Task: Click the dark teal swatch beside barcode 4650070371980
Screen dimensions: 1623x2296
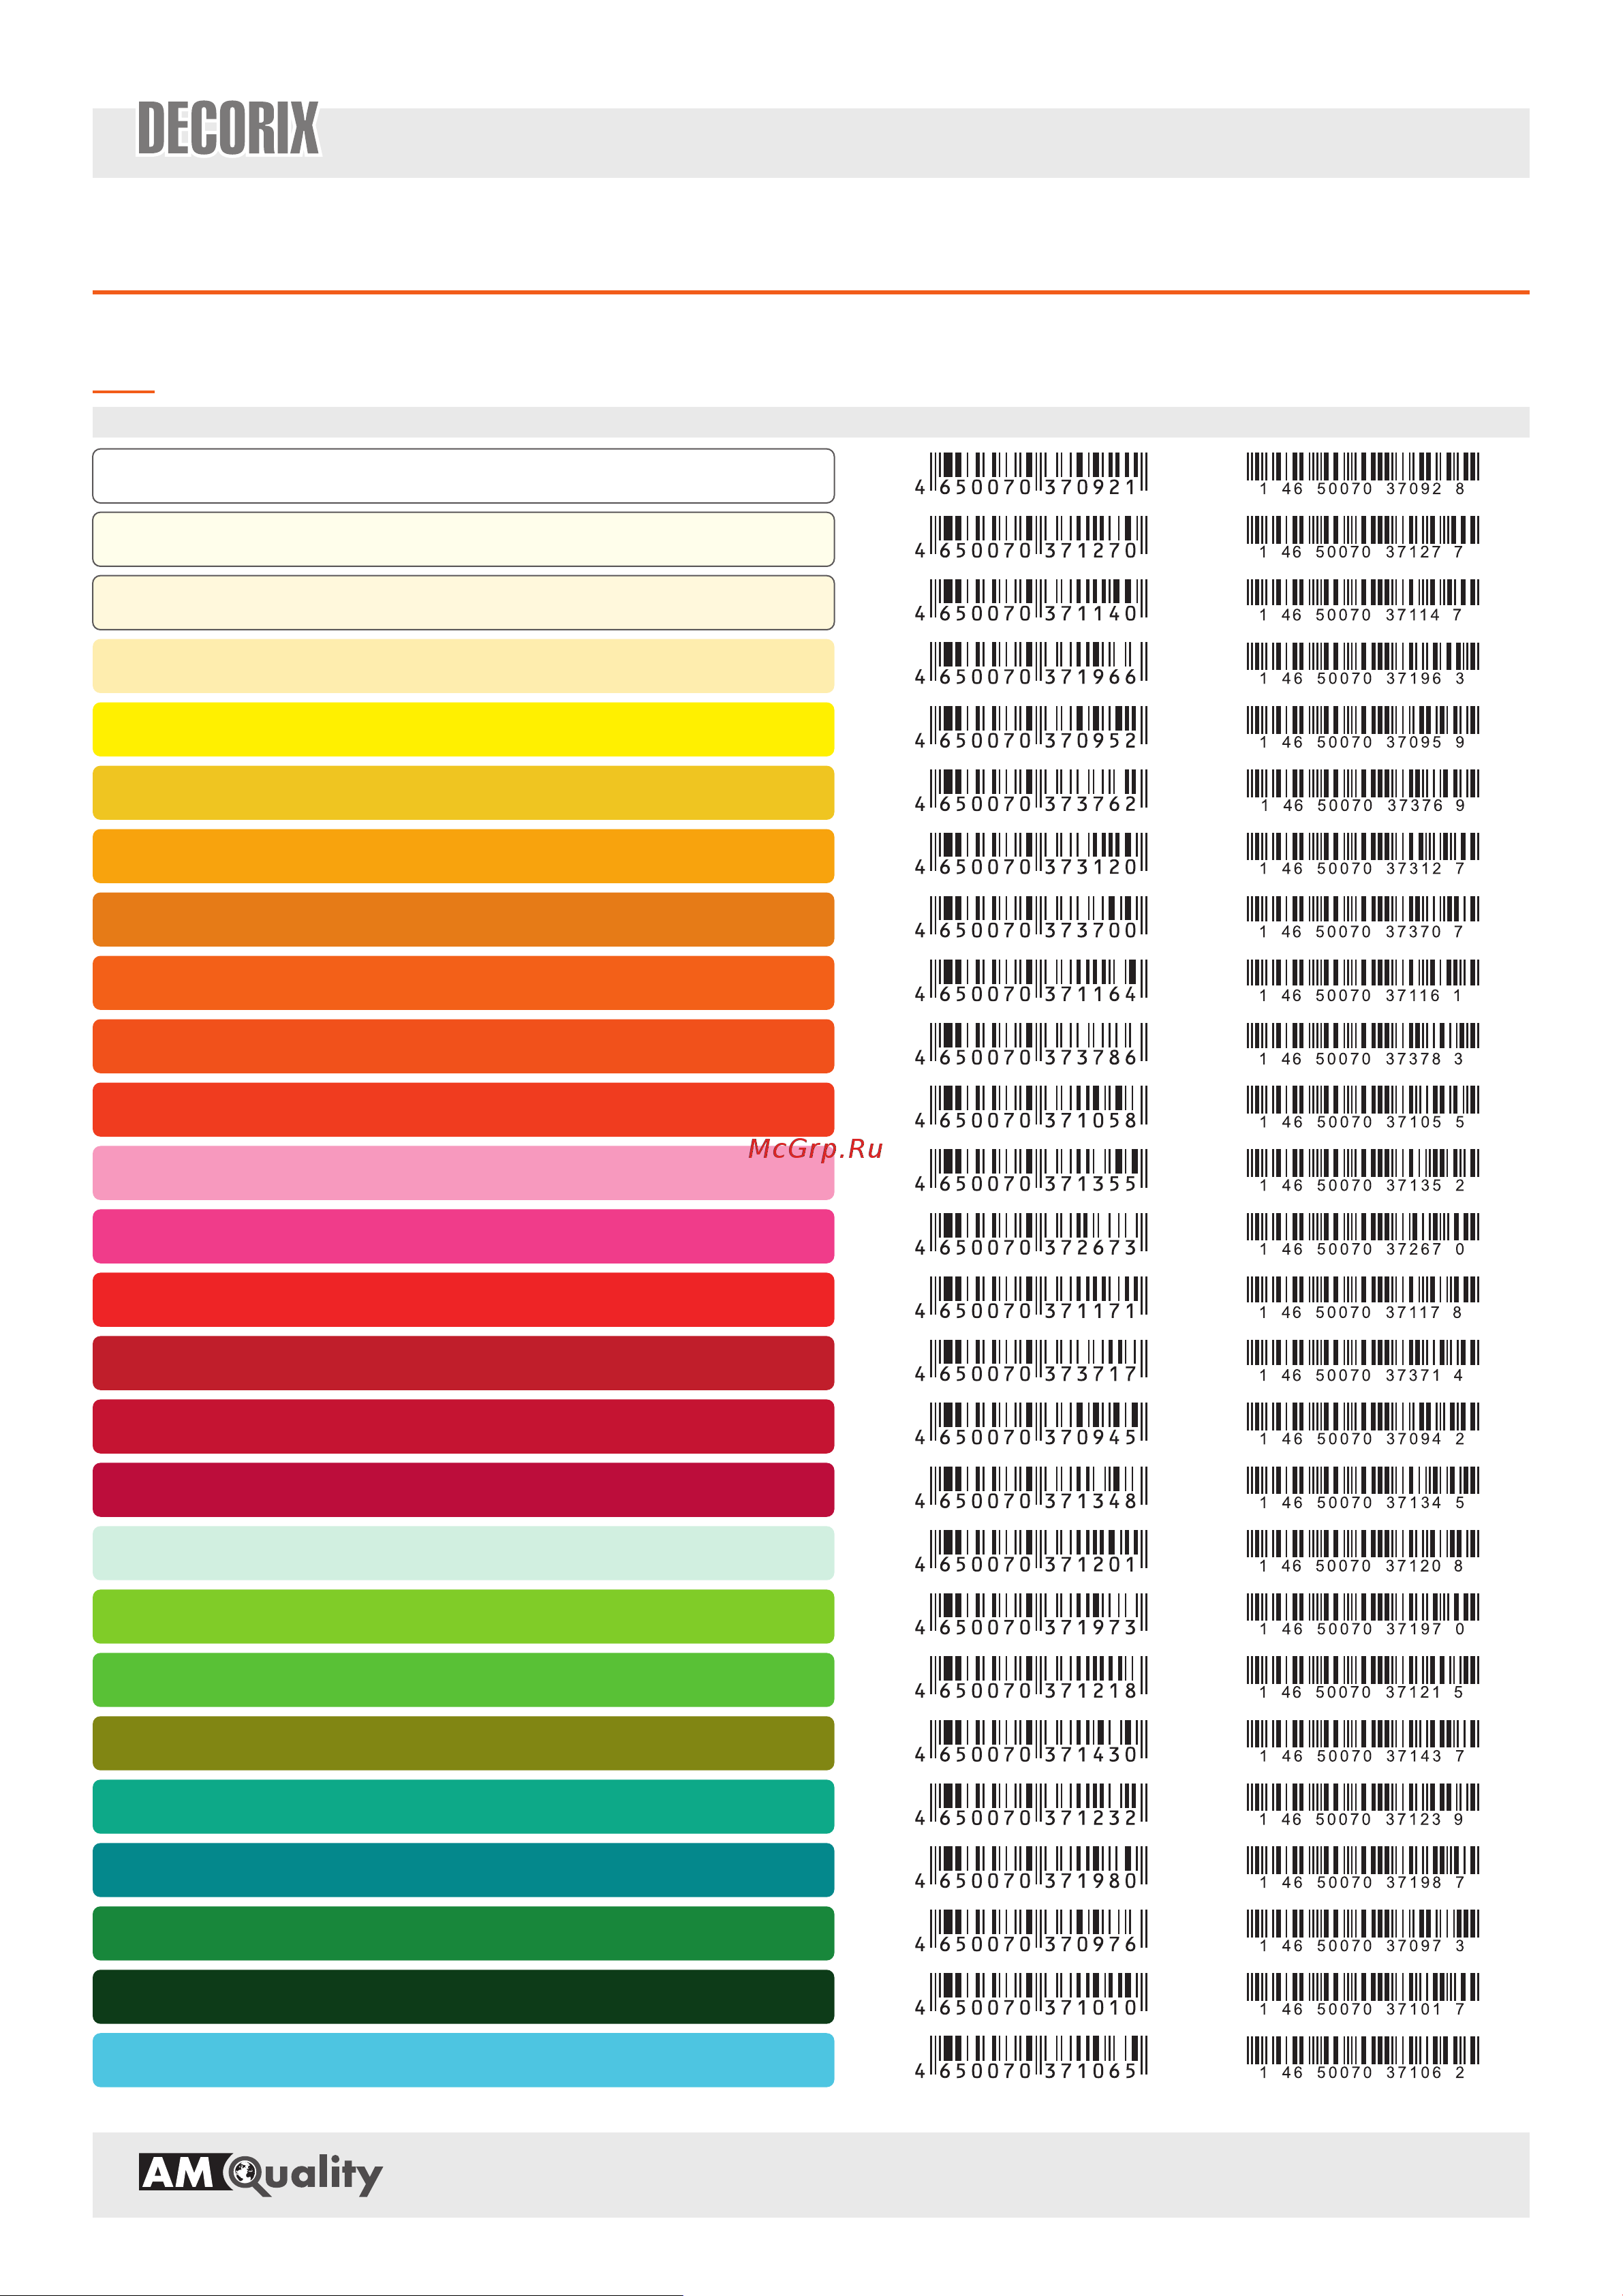Action: 463,1870
